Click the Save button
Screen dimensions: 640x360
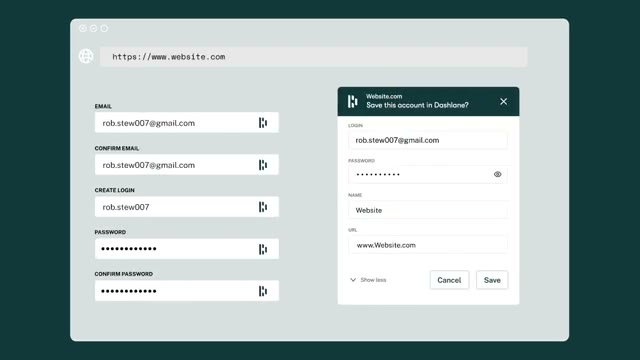(492, 280)
